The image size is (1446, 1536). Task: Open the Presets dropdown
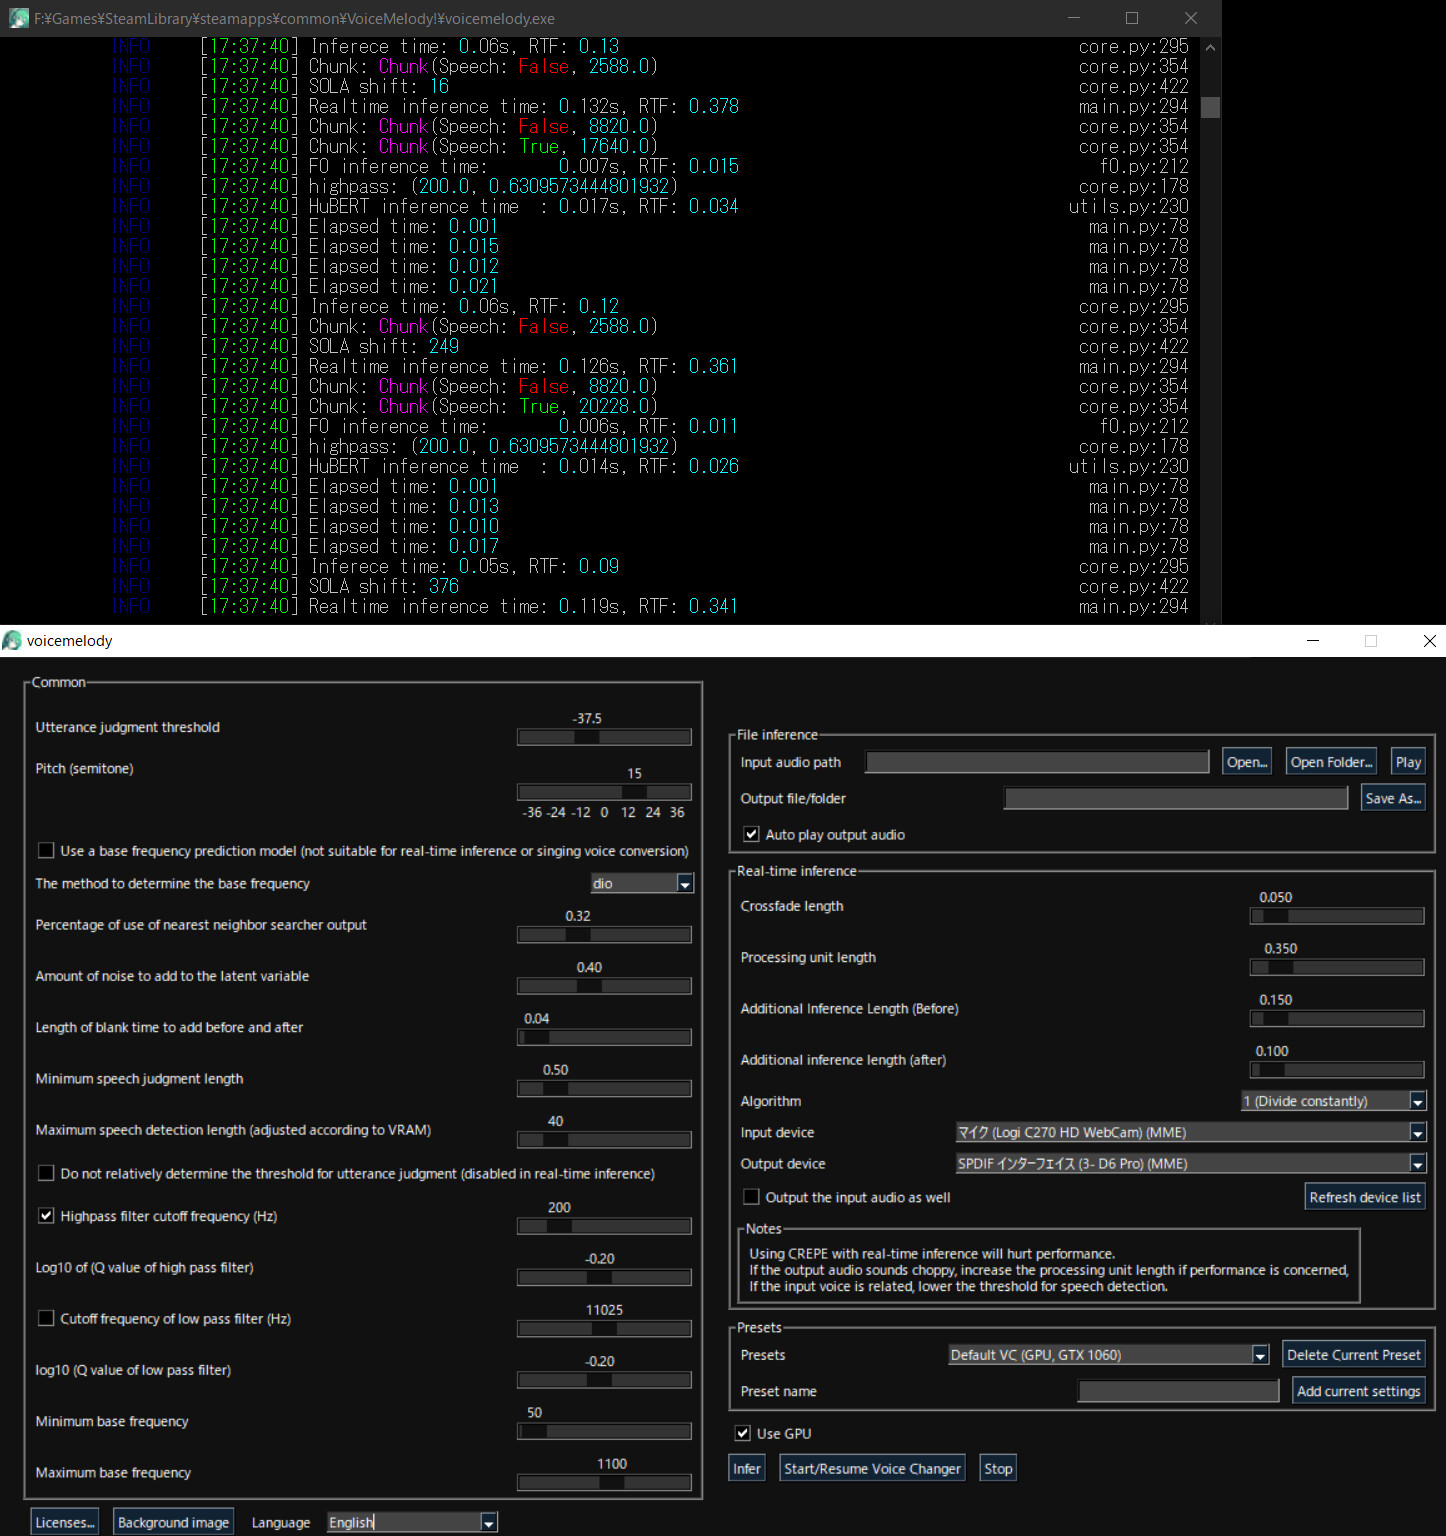[1259, 1354]
